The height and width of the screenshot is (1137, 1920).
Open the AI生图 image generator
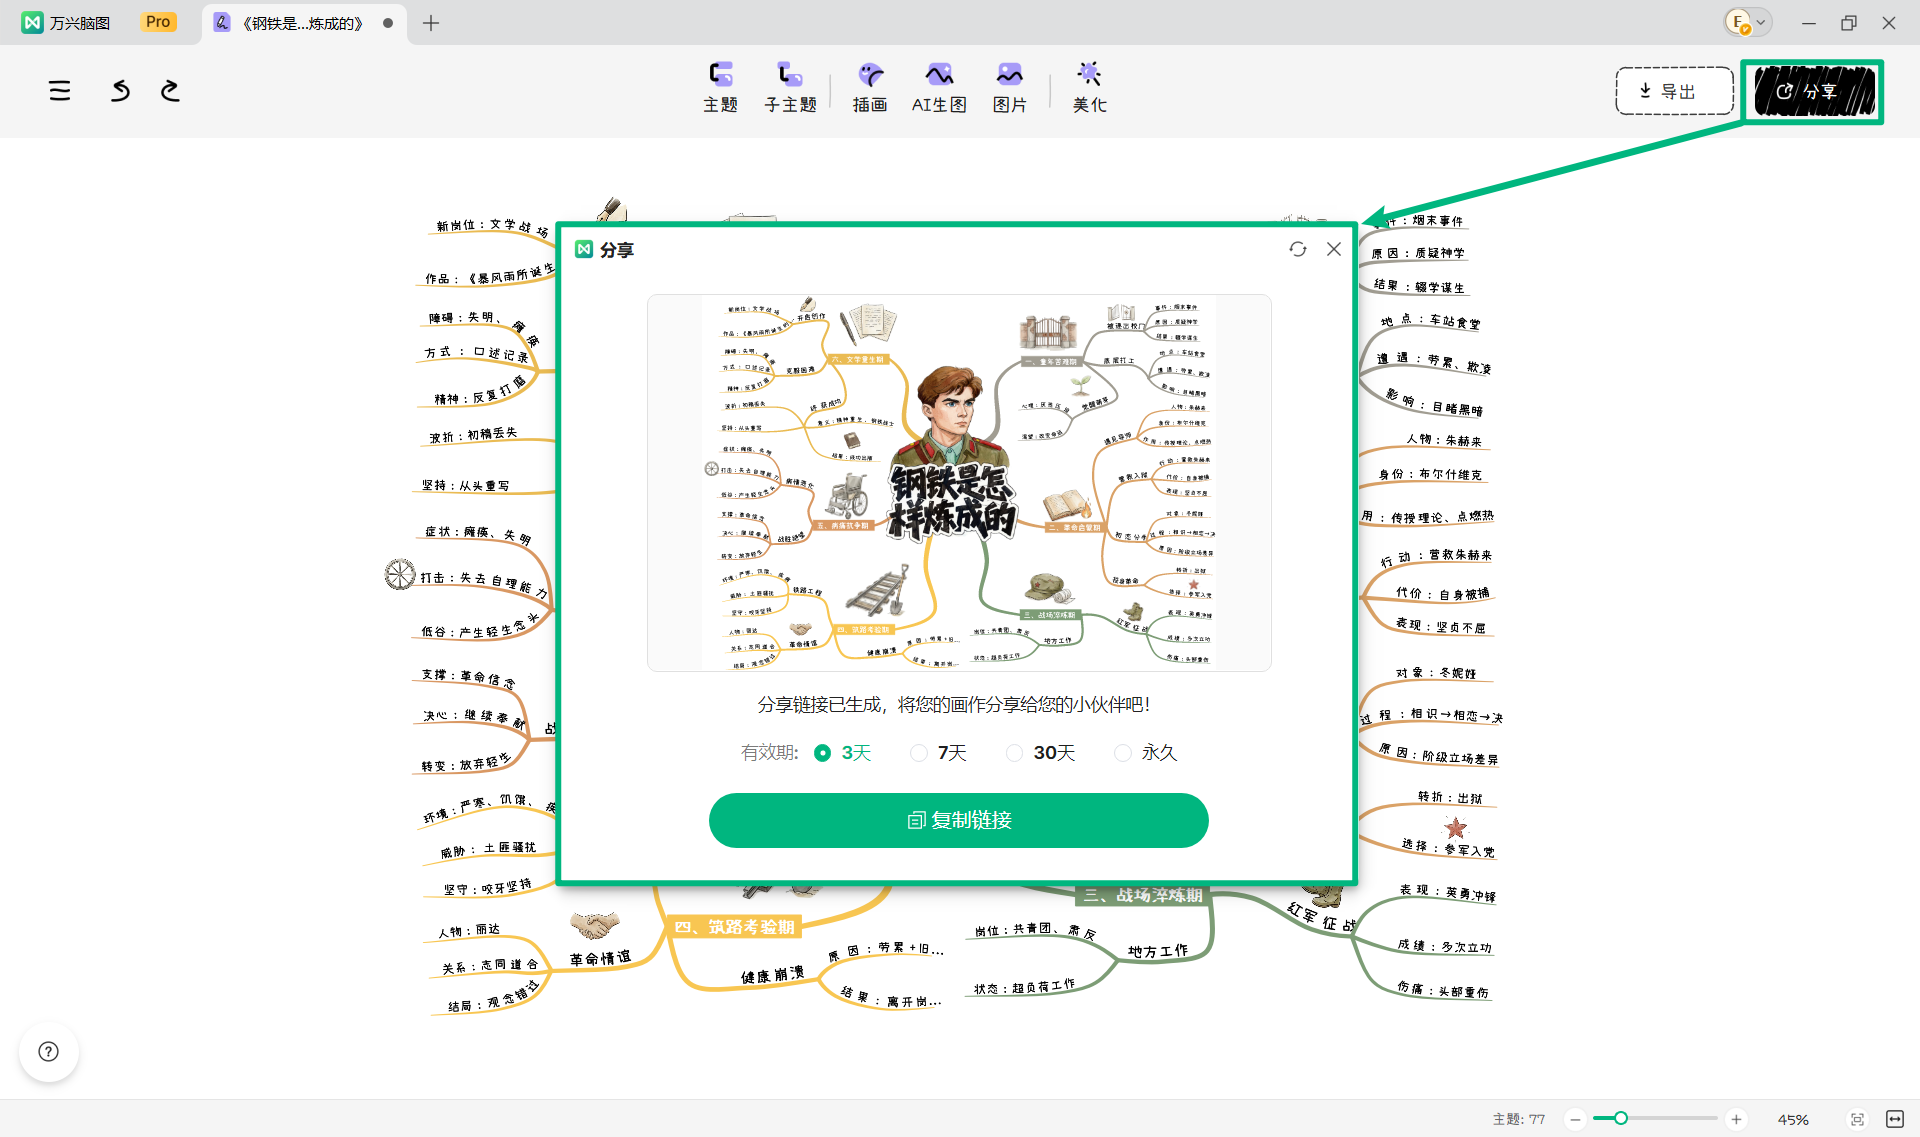pos(939,88)
